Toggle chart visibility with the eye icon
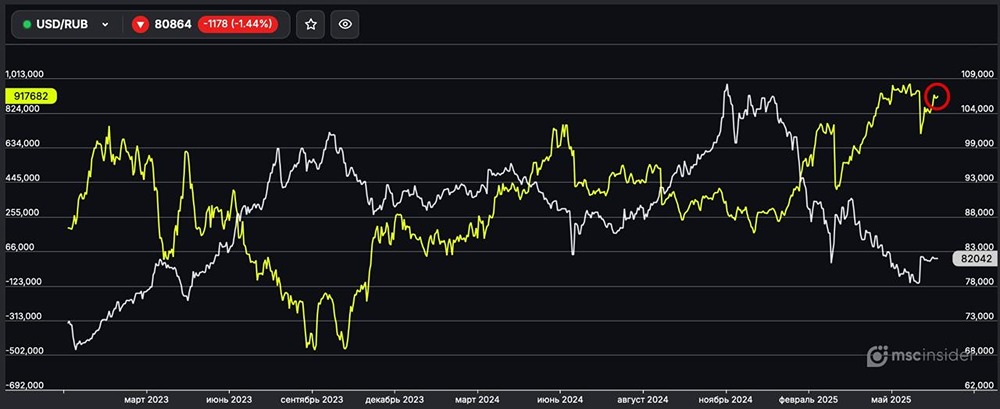 pos(345,25)
